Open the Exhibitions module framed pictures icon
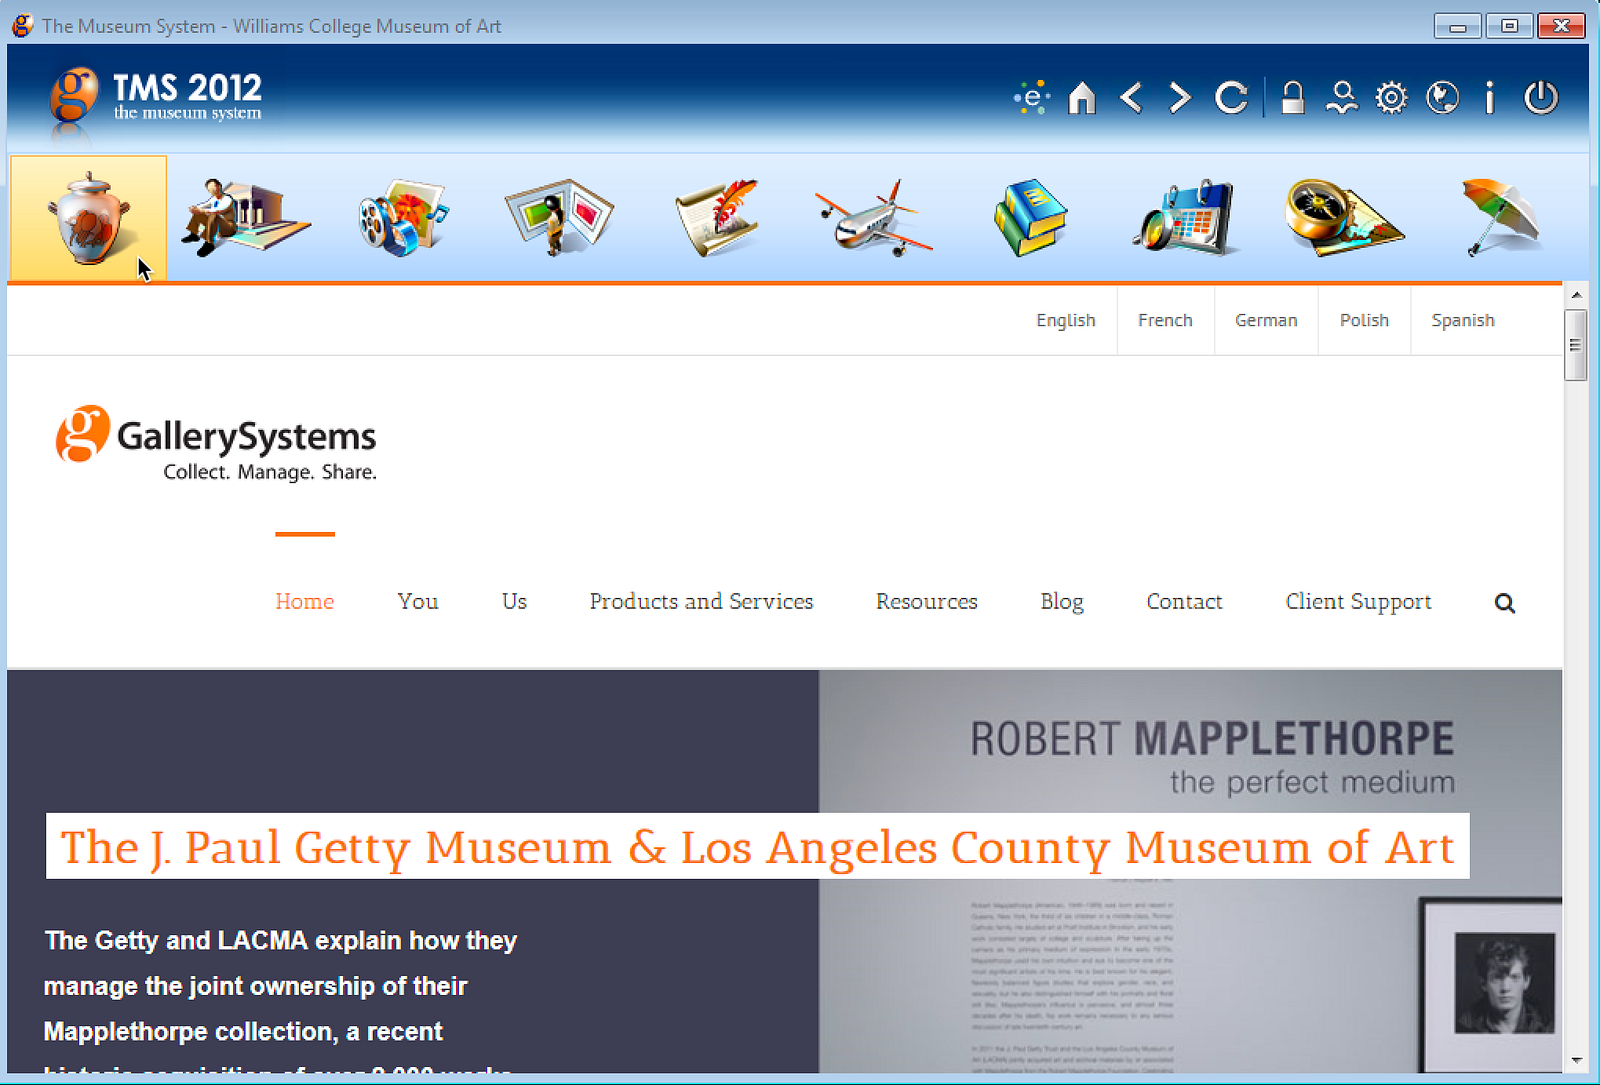 coord(559,217)
